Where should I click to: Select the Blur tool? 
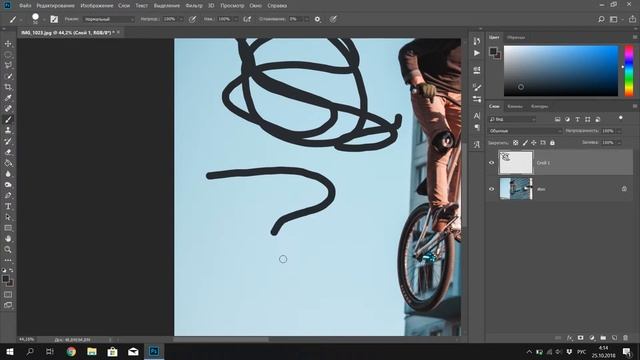pyautogui.click(x=8, y=174)
